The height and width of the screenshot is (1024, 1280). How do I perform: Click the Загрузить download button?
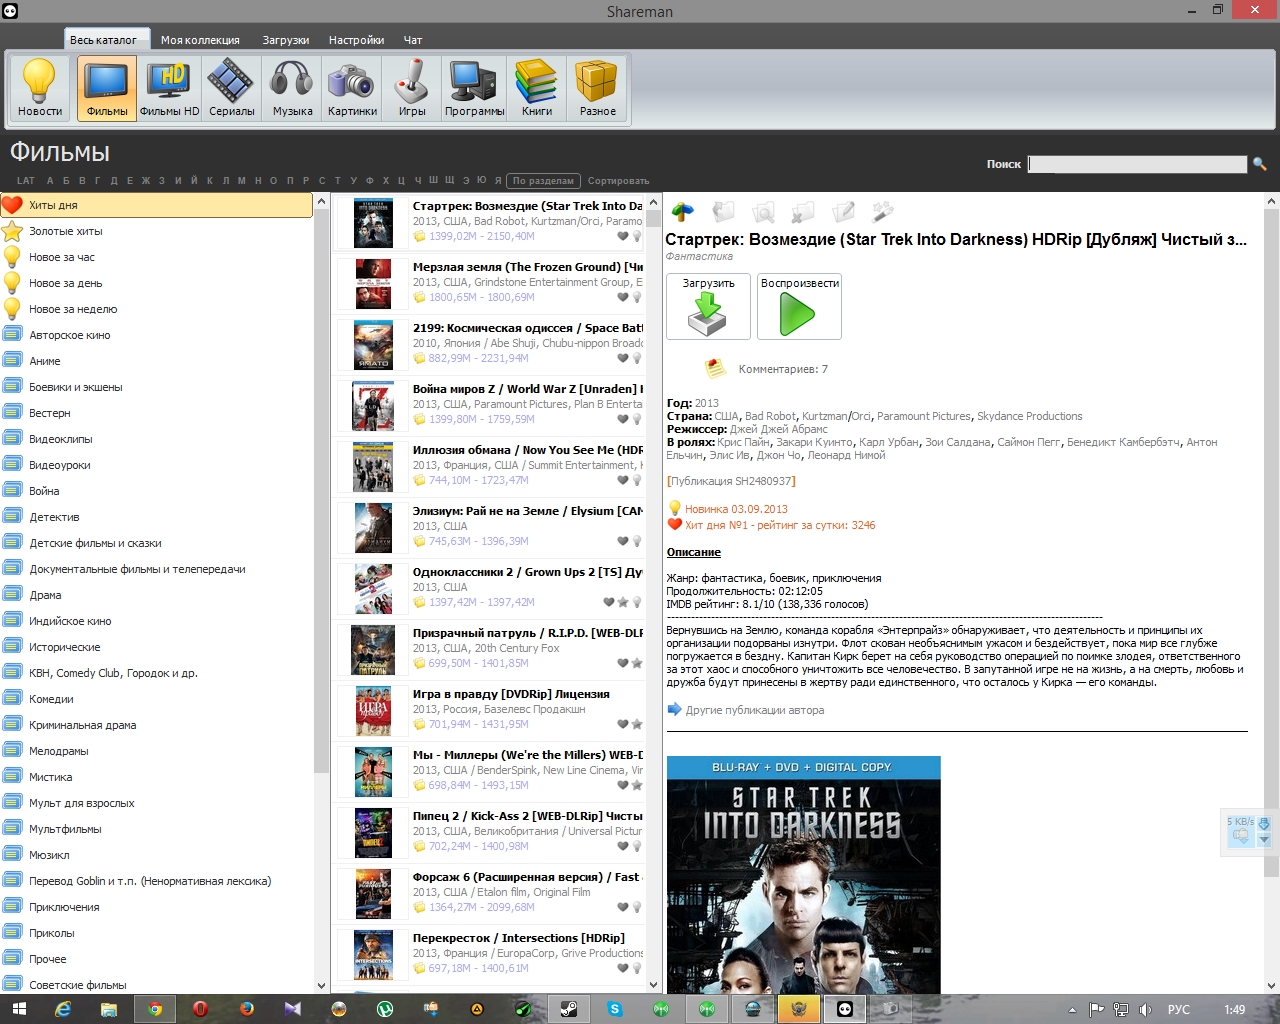click(x=708, y=307)
